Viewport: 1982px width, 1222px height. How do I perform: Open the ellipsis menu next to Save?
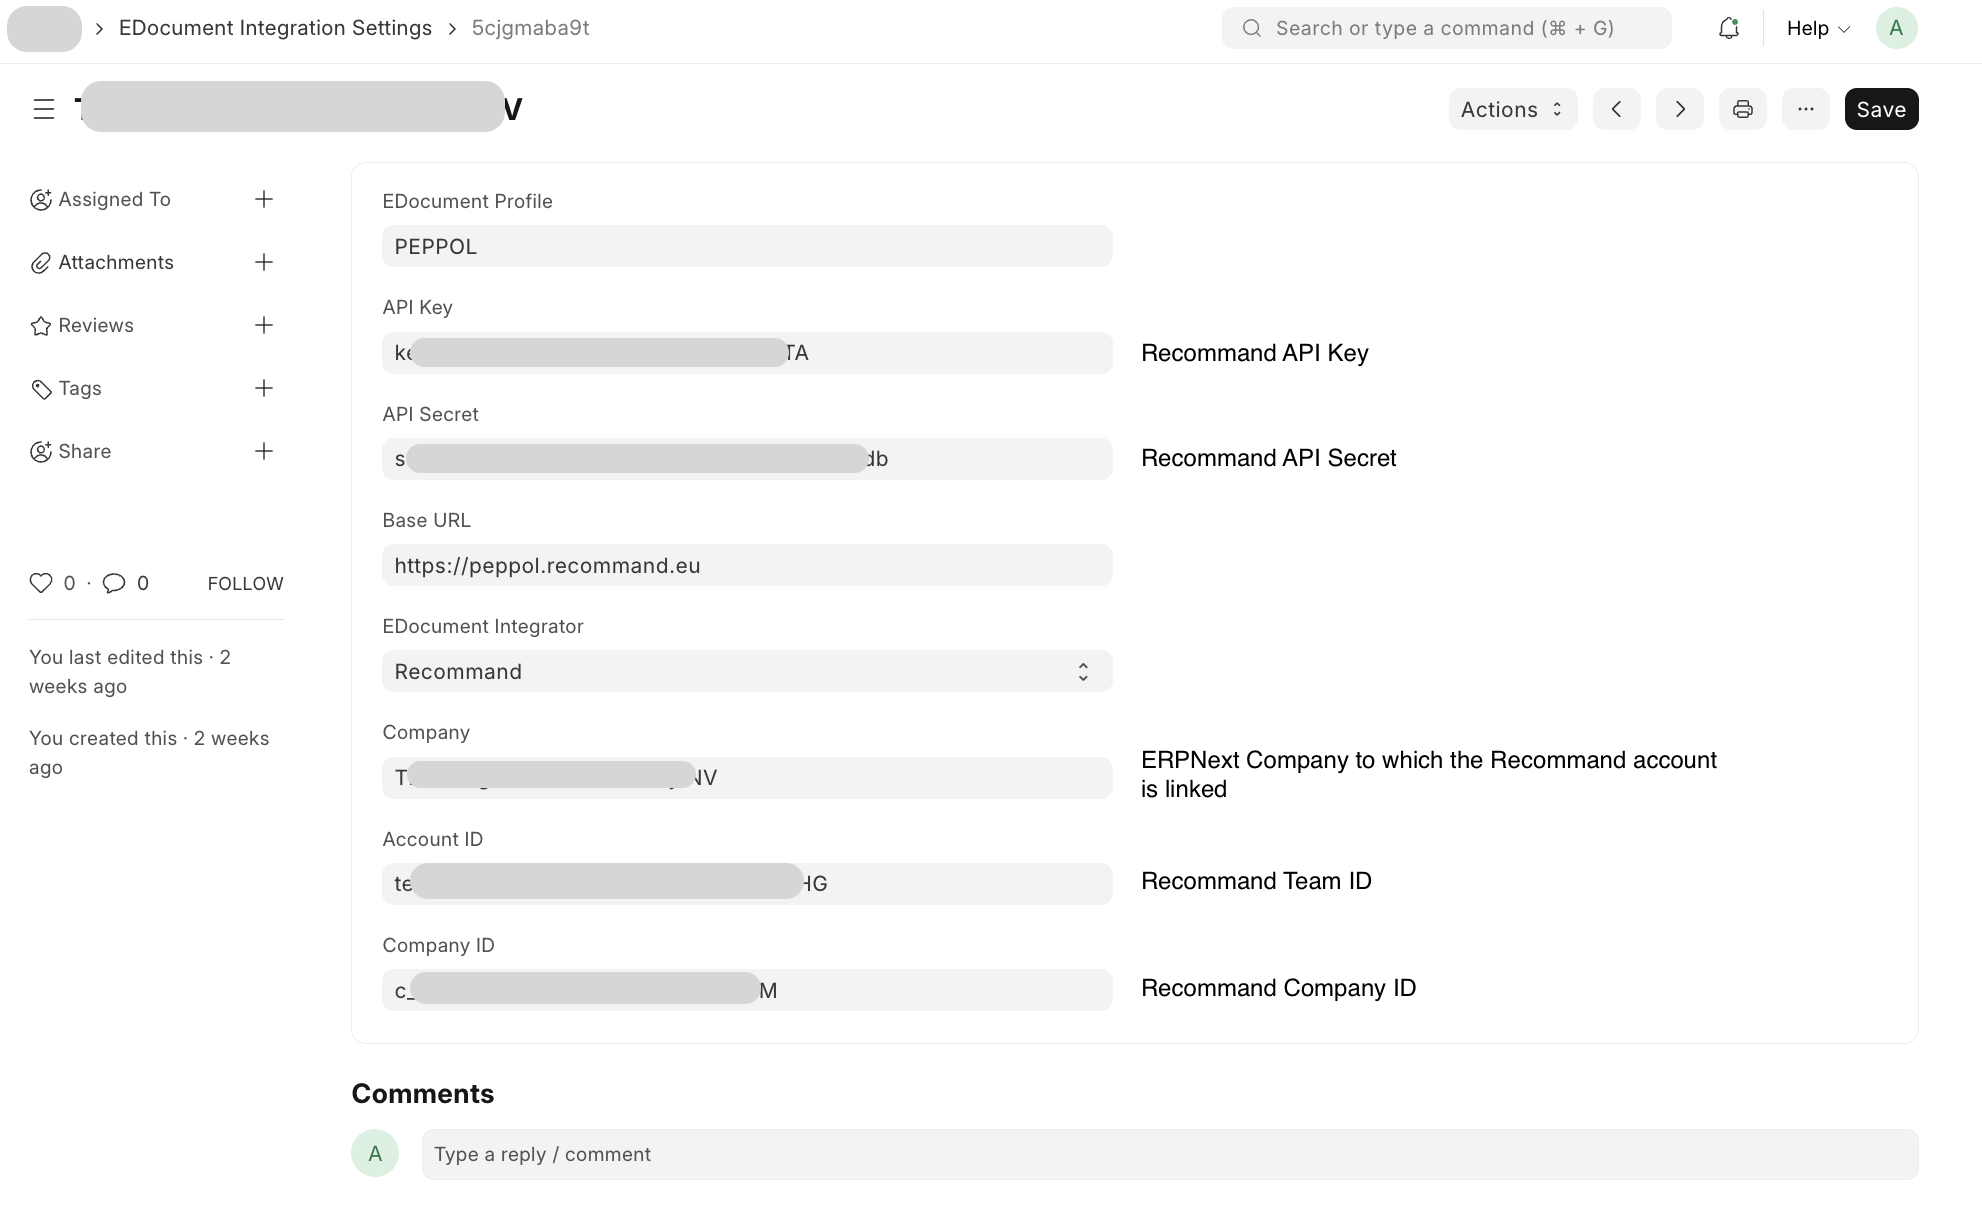tap(1806, 109)
